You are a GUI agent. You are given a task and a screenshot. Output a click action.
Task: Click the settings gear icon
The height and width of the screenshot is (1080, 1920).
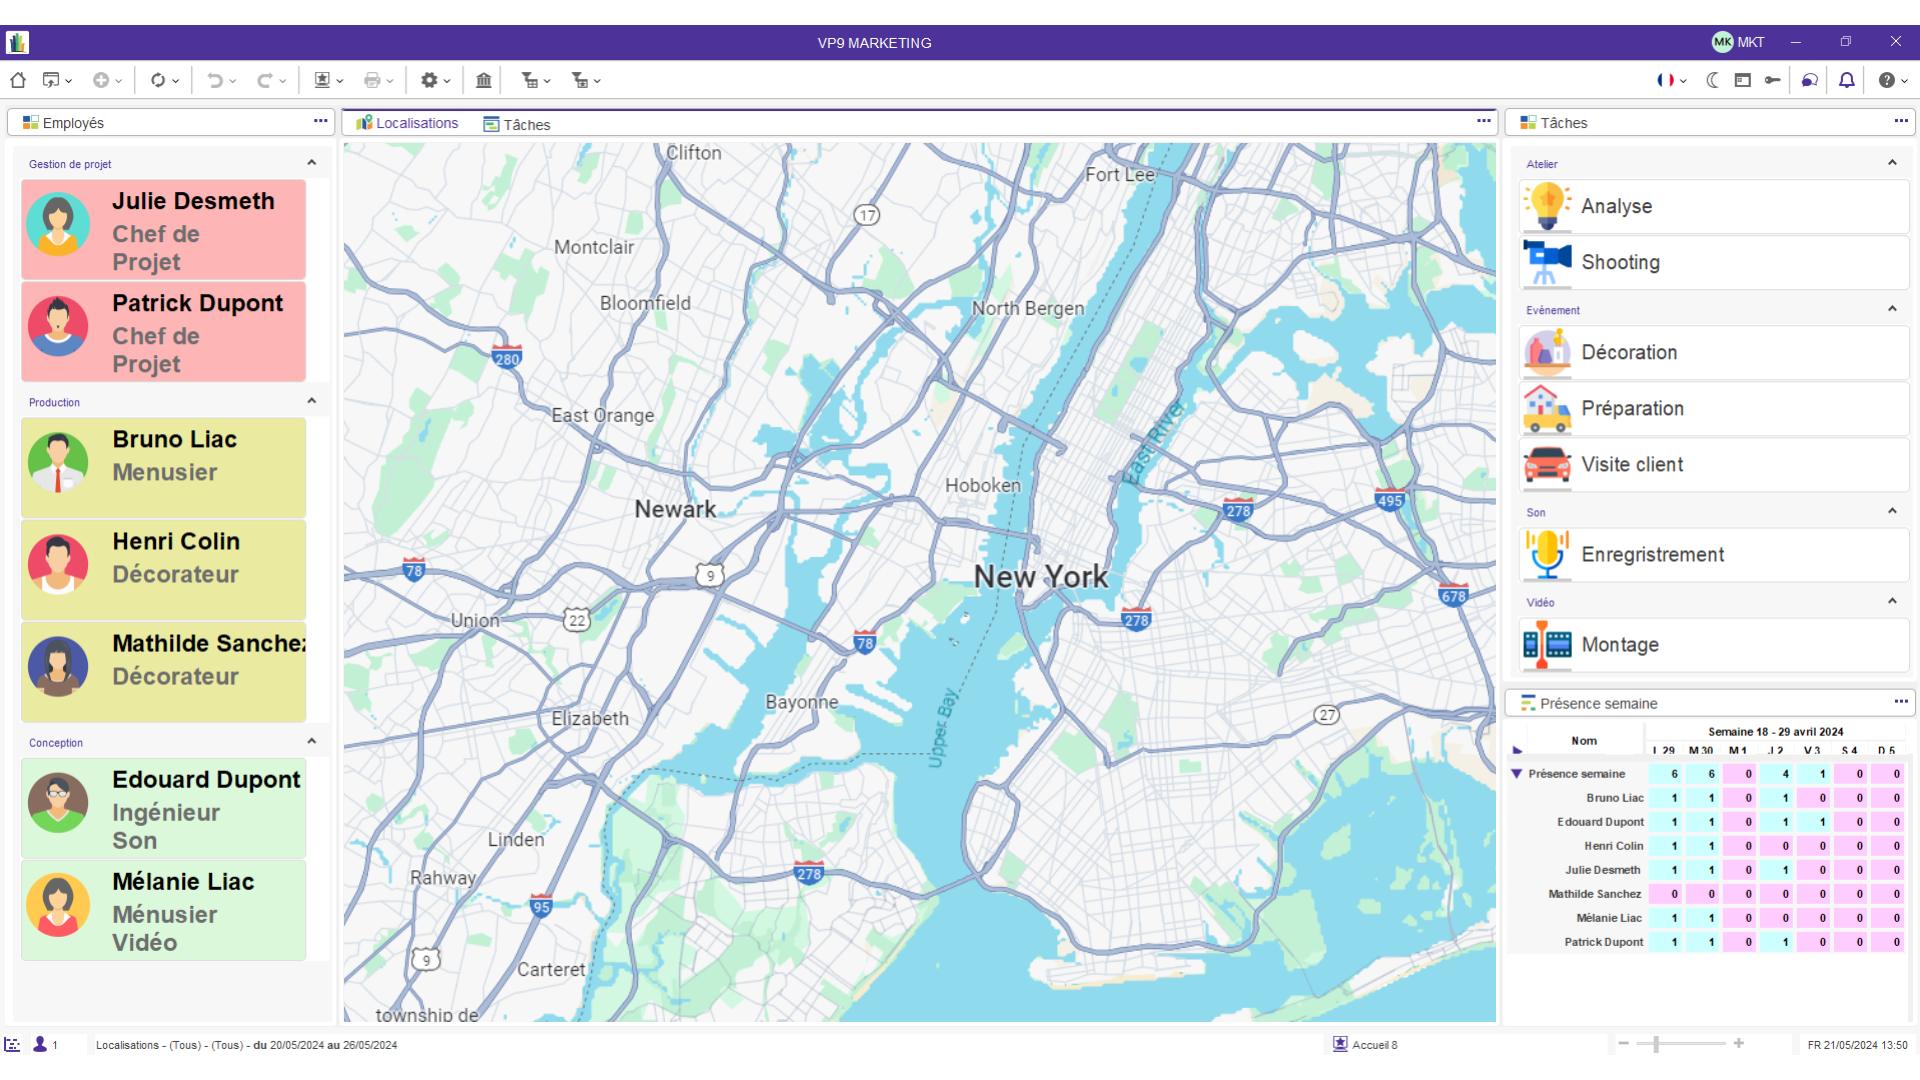[429, 80]
